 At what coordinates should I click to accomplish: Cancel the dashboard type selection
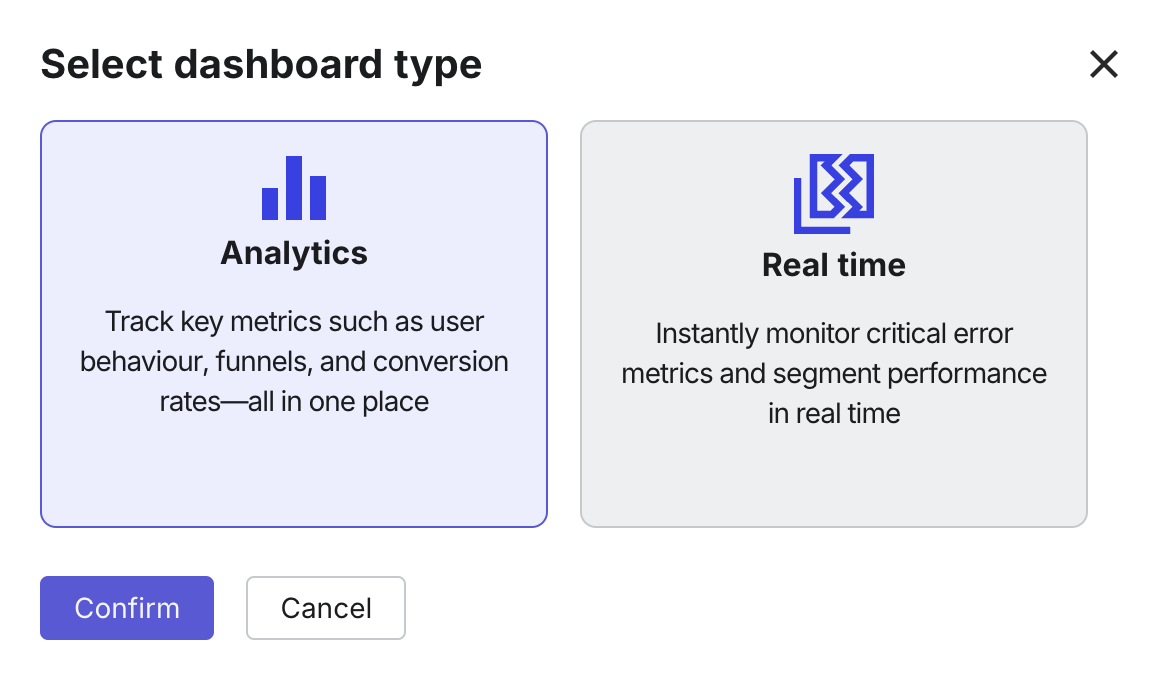tap(326, 608)
